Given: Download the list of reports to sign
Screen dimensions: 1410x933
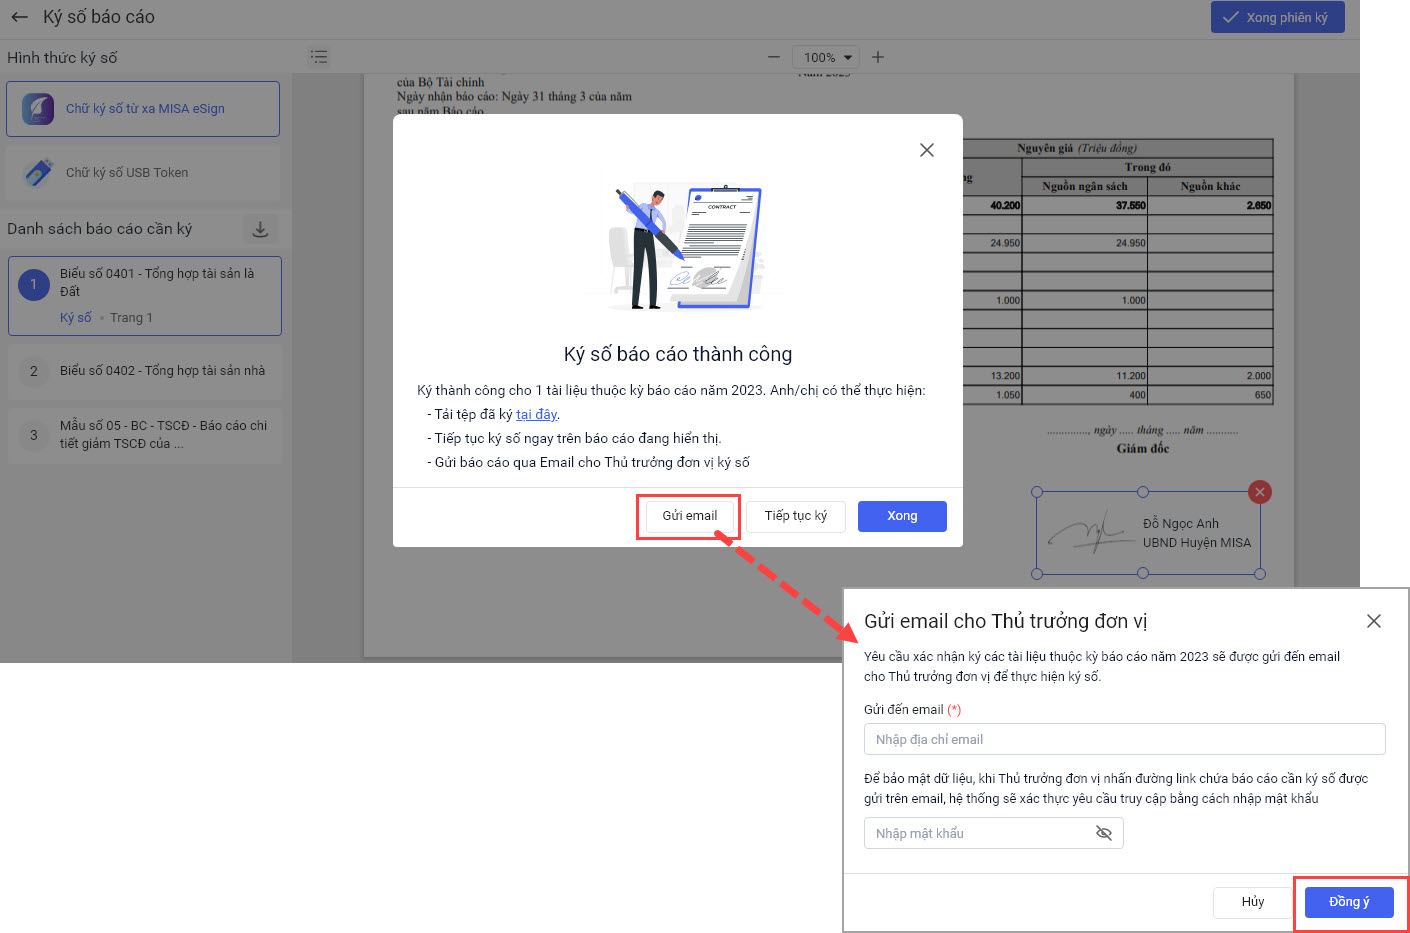Looking at the screenshot, I should click(260, 229).
